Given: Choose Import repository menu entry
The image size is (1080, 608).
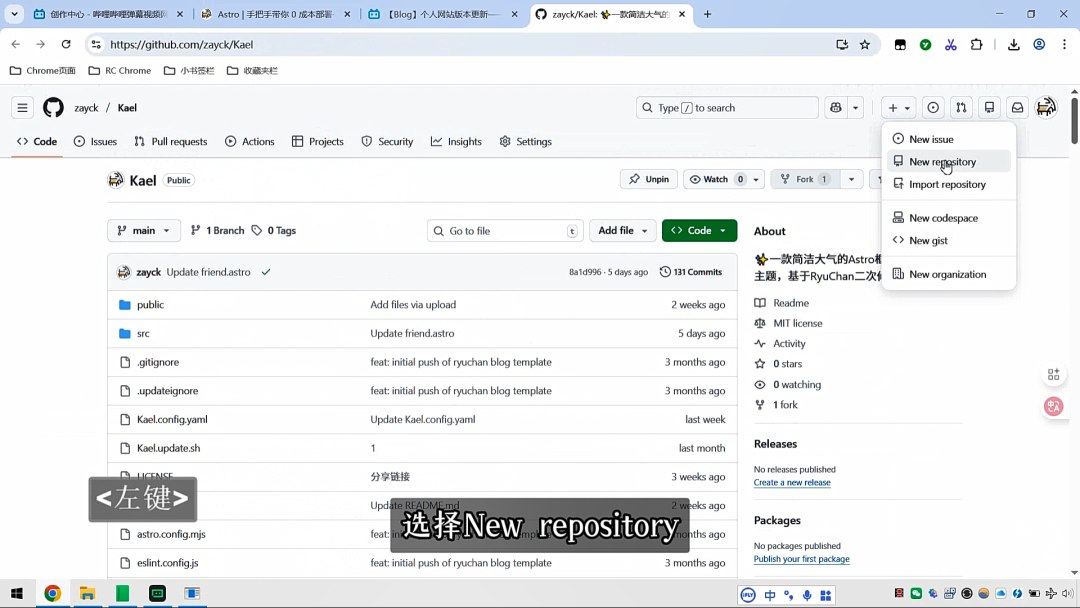Looking at the screenshot, I should (947, 185).
